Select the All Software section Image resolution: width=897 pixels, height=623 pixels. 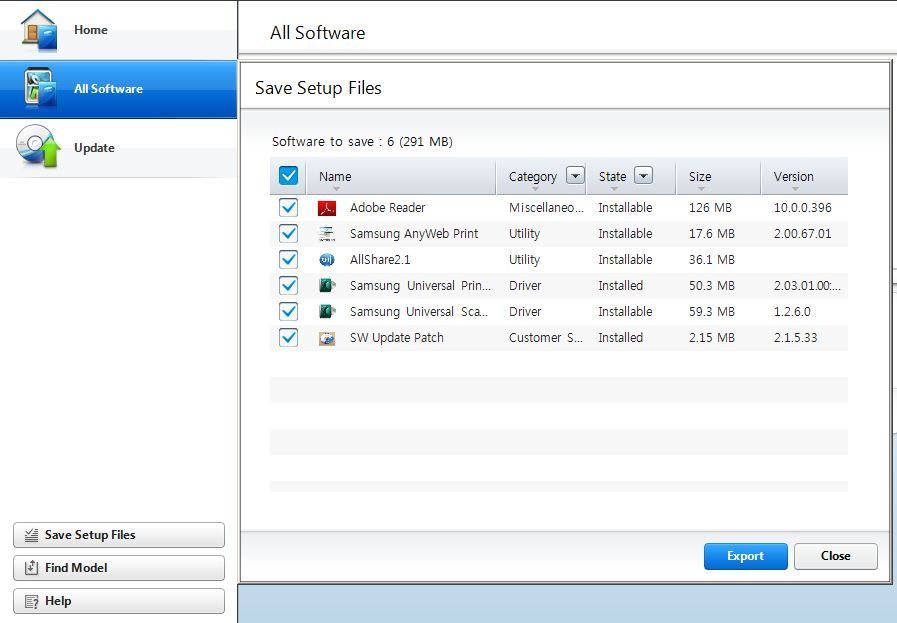[118, 89]
